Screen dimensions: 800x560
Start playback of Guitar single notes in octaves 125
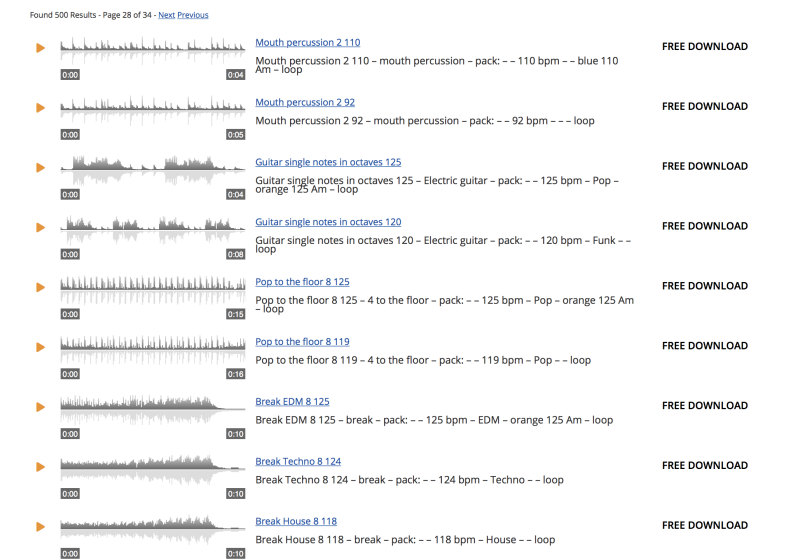(x=40, y=167)
